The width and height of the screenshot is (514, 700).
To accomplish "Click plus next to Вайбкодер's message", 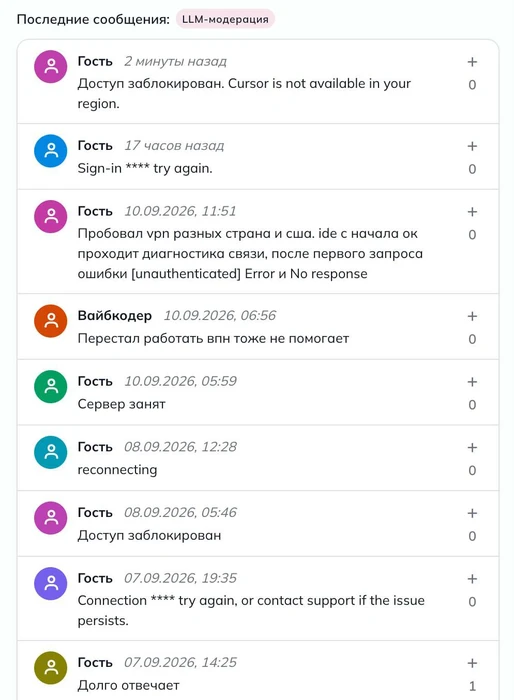I will [472, 316].
